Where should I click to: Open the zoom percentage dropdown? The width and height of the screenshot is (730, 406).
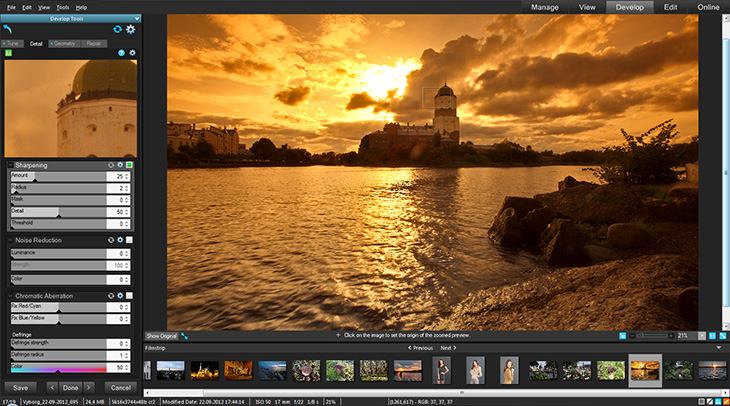(701, 335)
